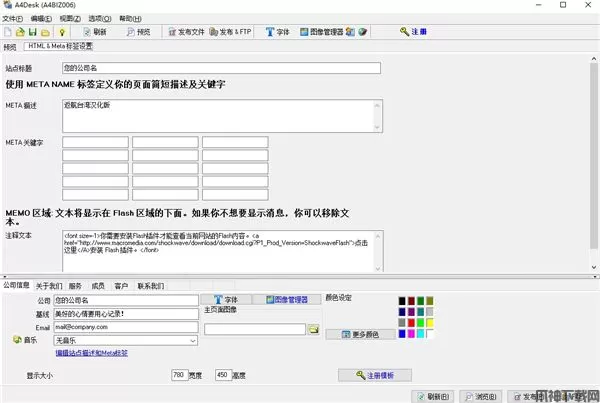
Task: Select the HTML & Meta 标签设置 tab
Action: click(59, 46)
